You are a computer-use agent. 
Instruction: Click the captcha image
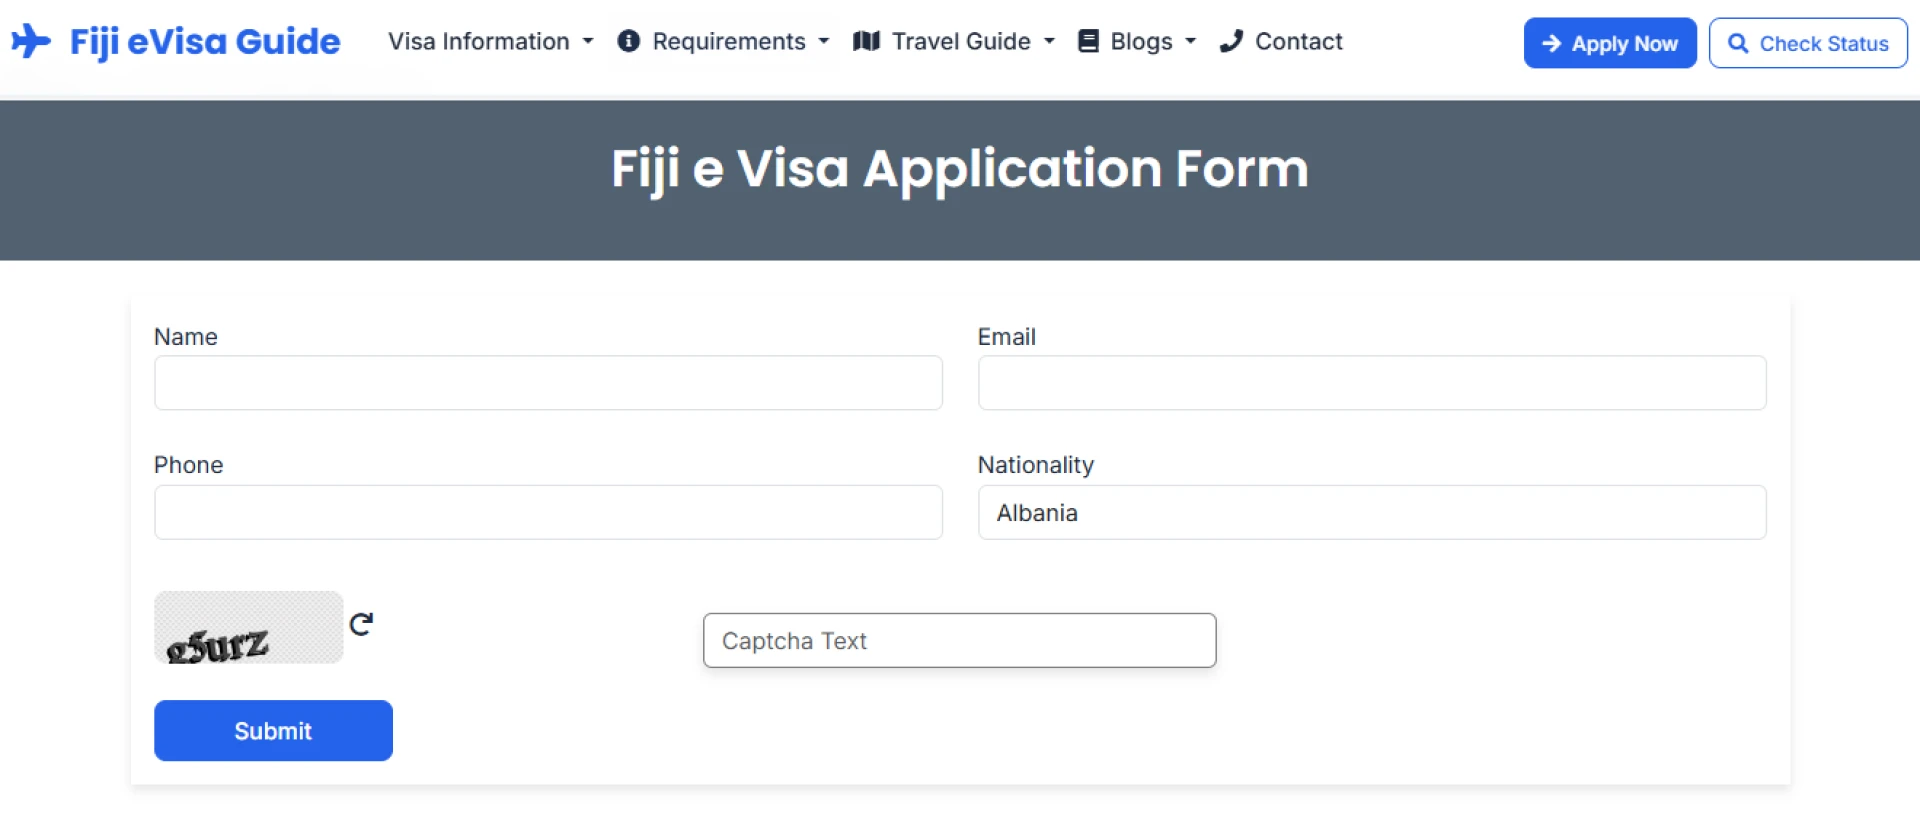coord(248,627)
